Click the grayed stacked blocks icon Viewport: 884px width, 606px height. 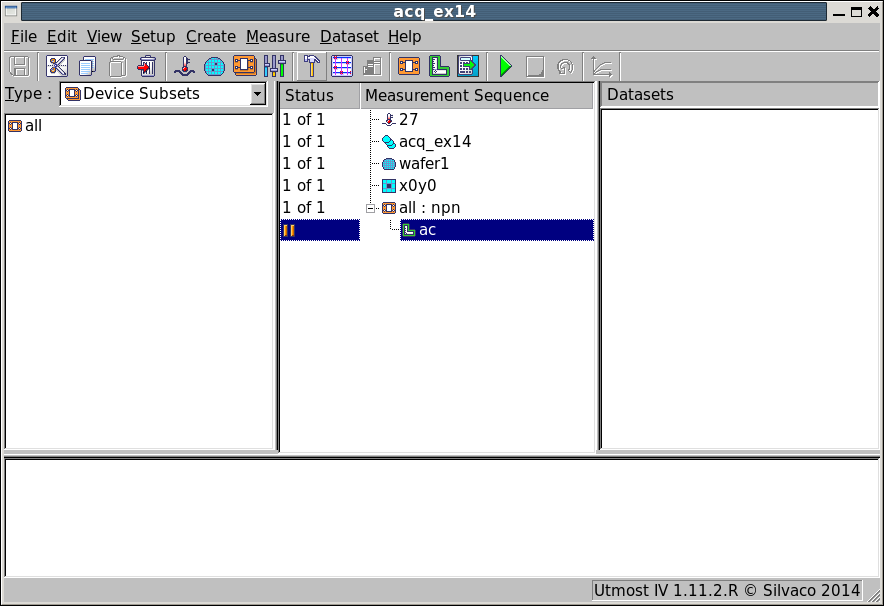pyautogui.click(x=372, y=67)
